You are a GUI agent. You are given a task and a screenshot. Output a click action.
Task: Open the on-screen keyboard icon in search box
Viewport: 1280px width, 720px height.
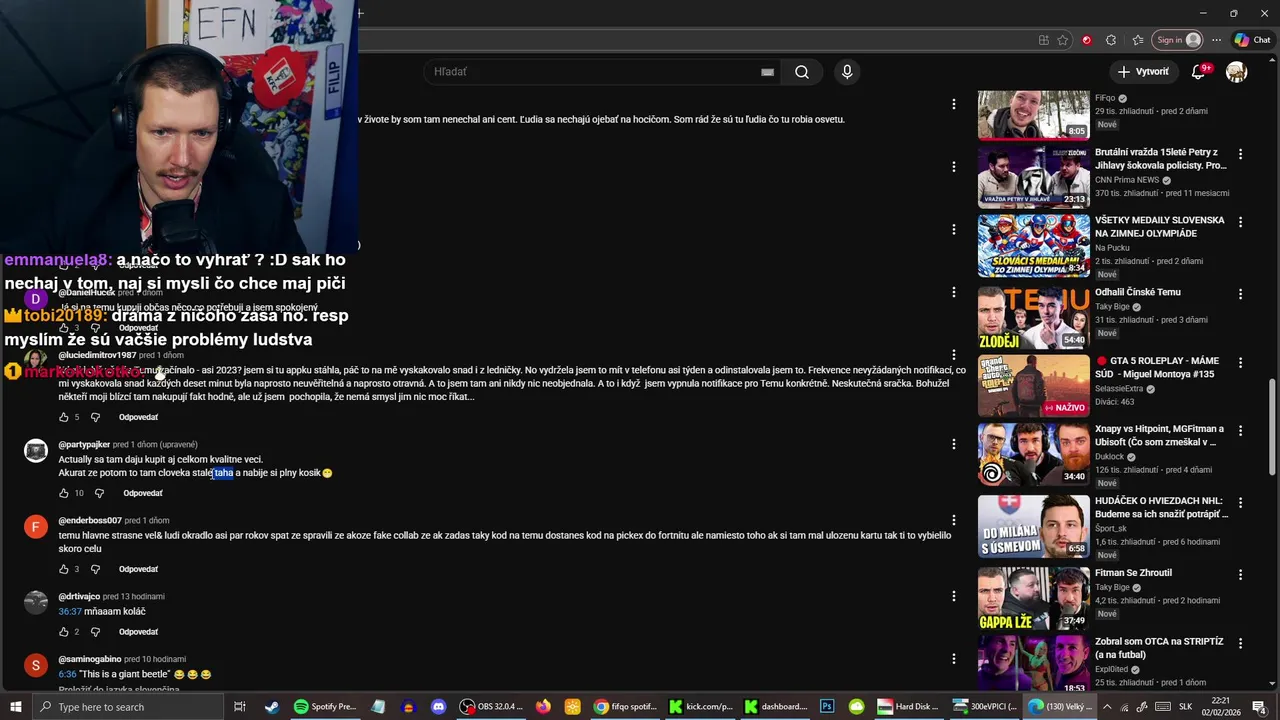tap(767, 72)
